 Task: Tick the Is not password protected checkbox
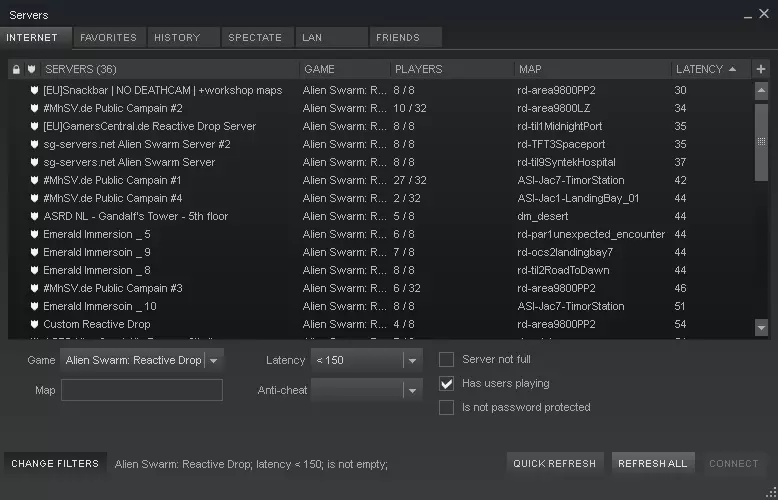(x=447, y=408)
